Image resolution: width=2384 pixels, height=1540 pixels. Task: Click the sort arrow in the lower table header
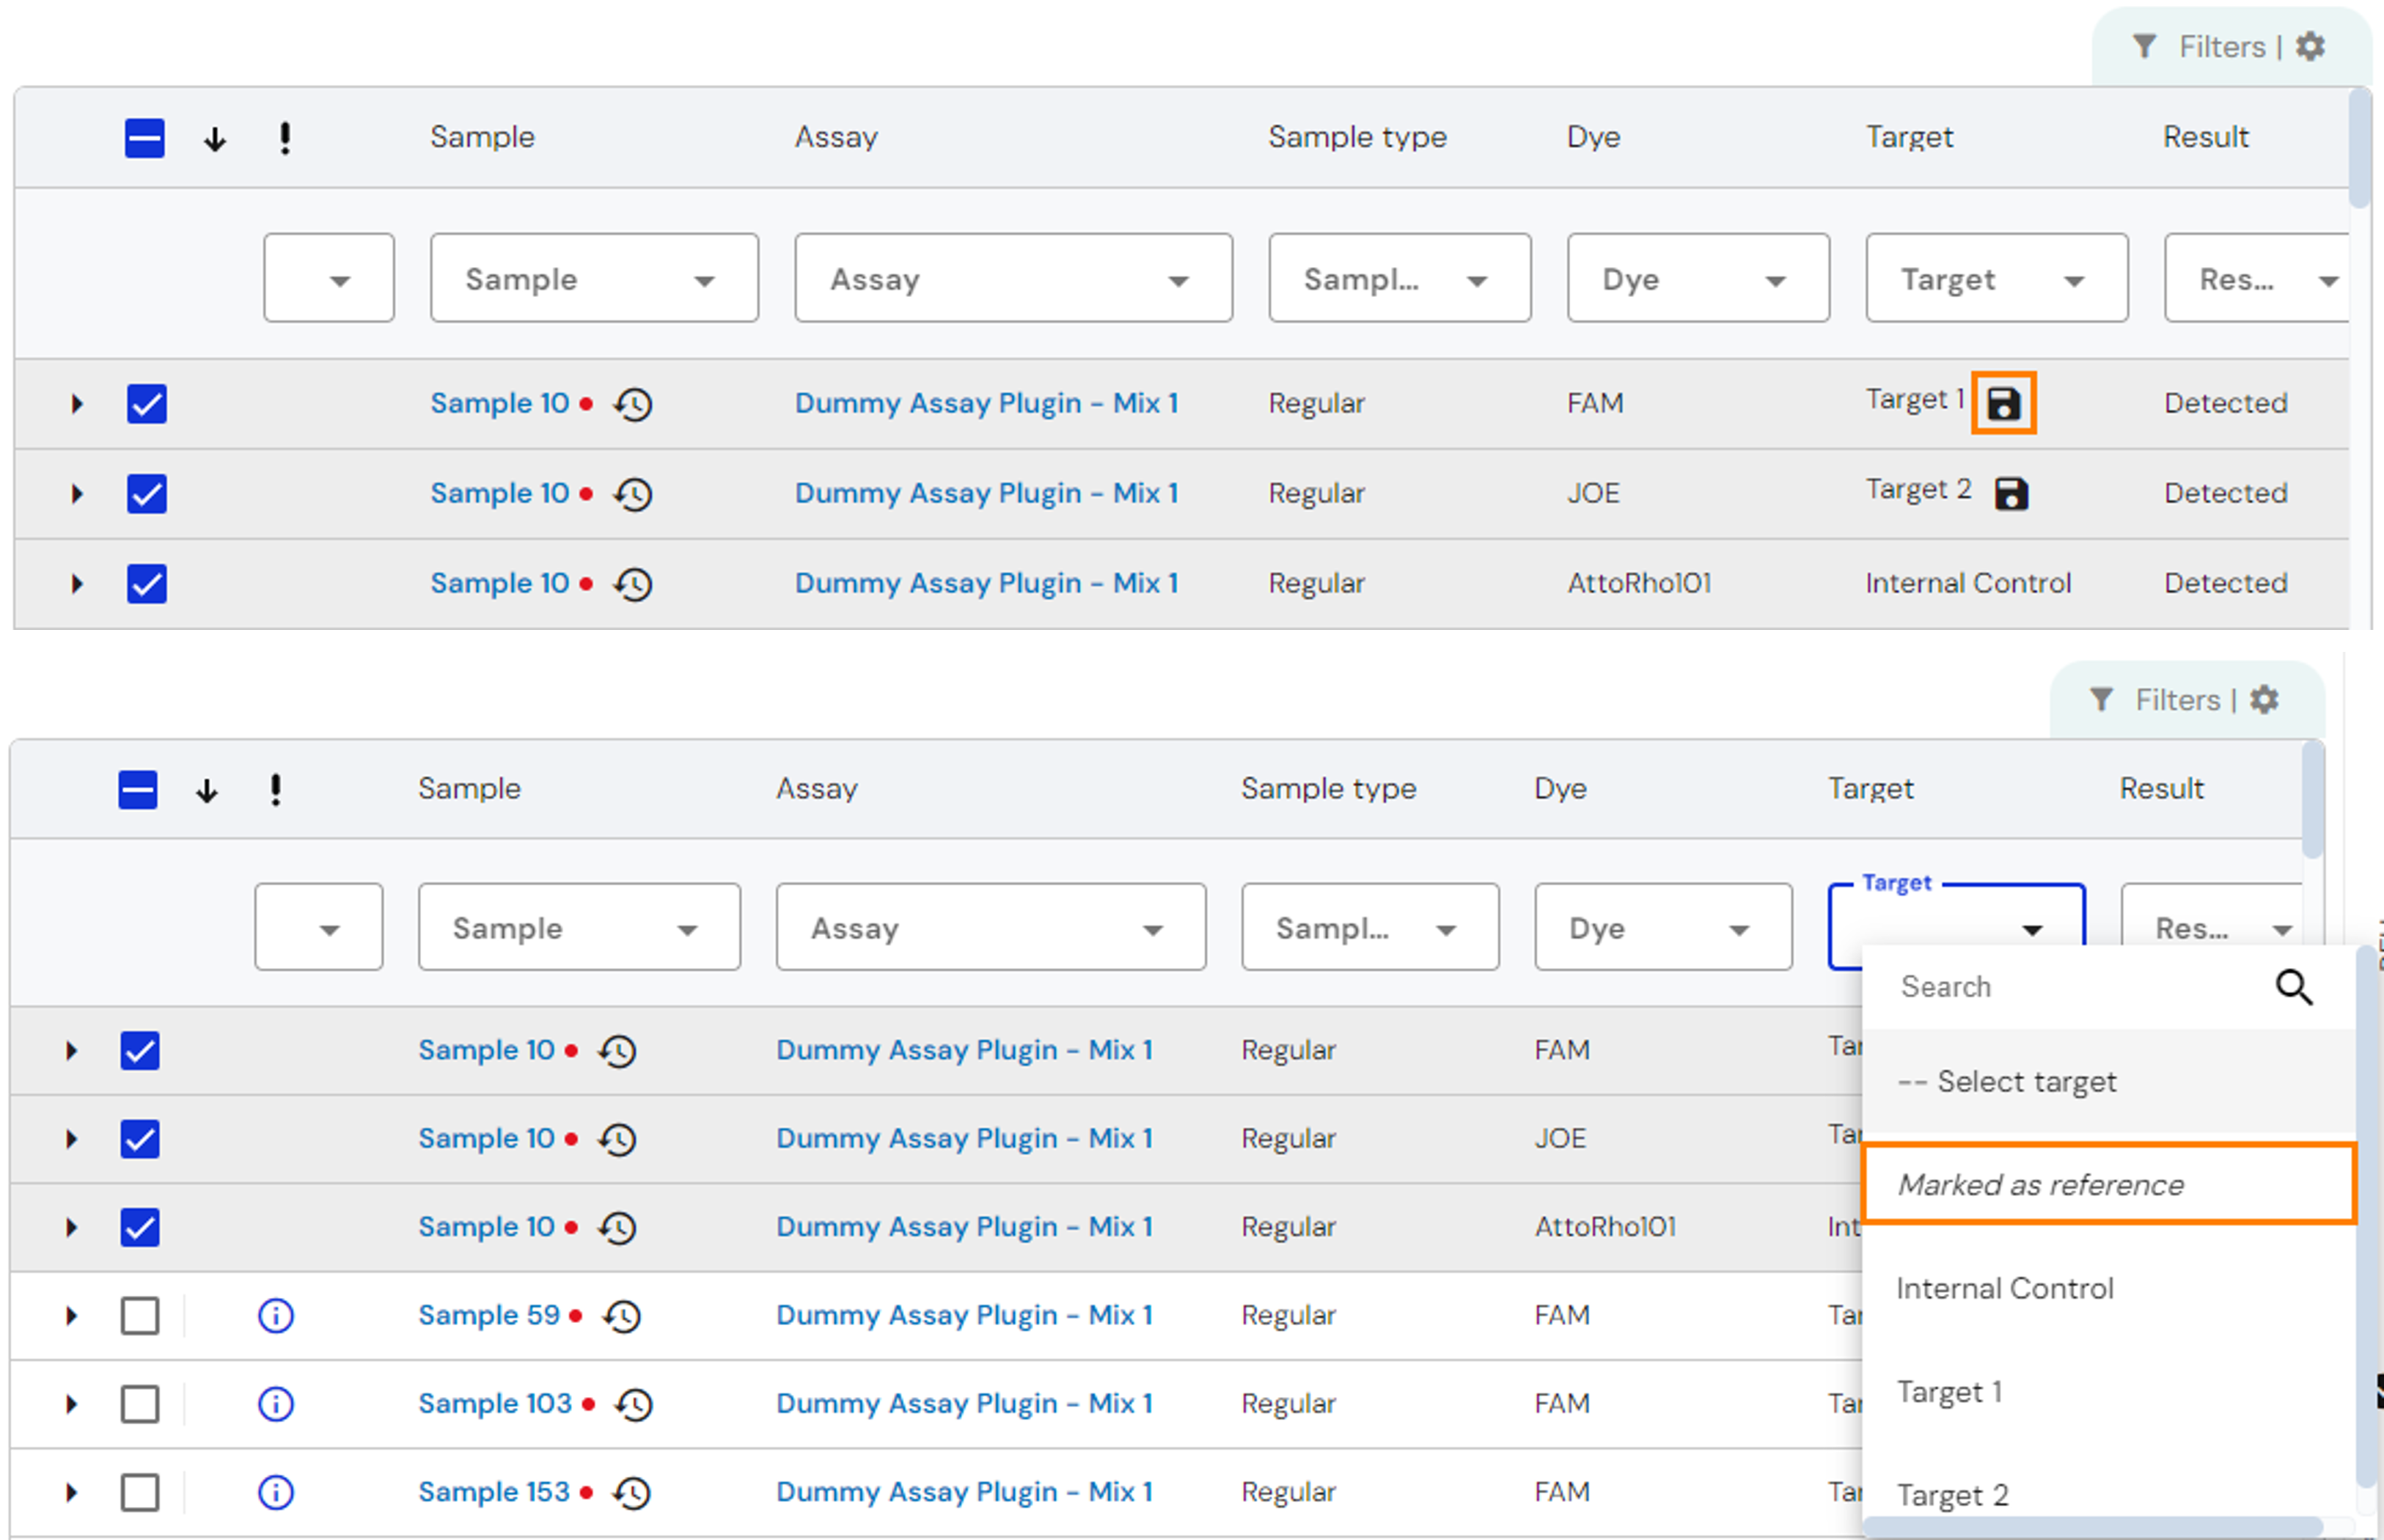pyautogui.click(x=207, y=791)
